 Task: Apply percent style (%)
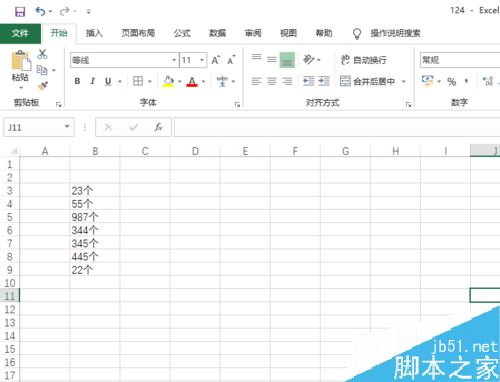click(451, 81)
